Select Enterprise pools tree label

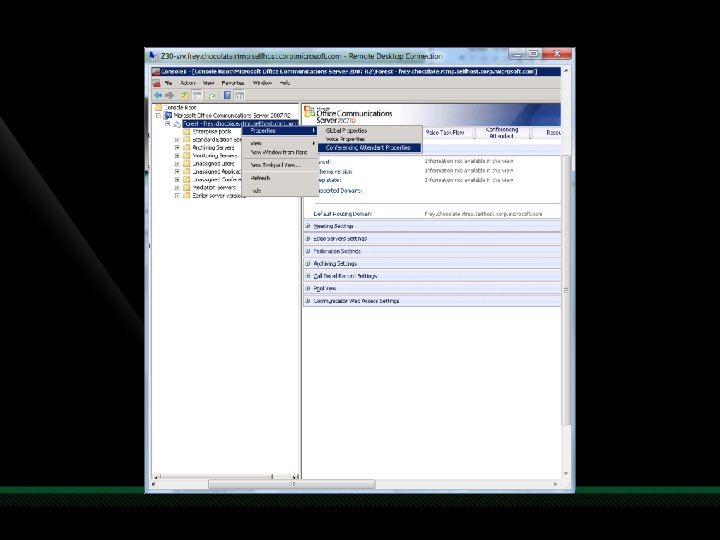pos(212,131)
